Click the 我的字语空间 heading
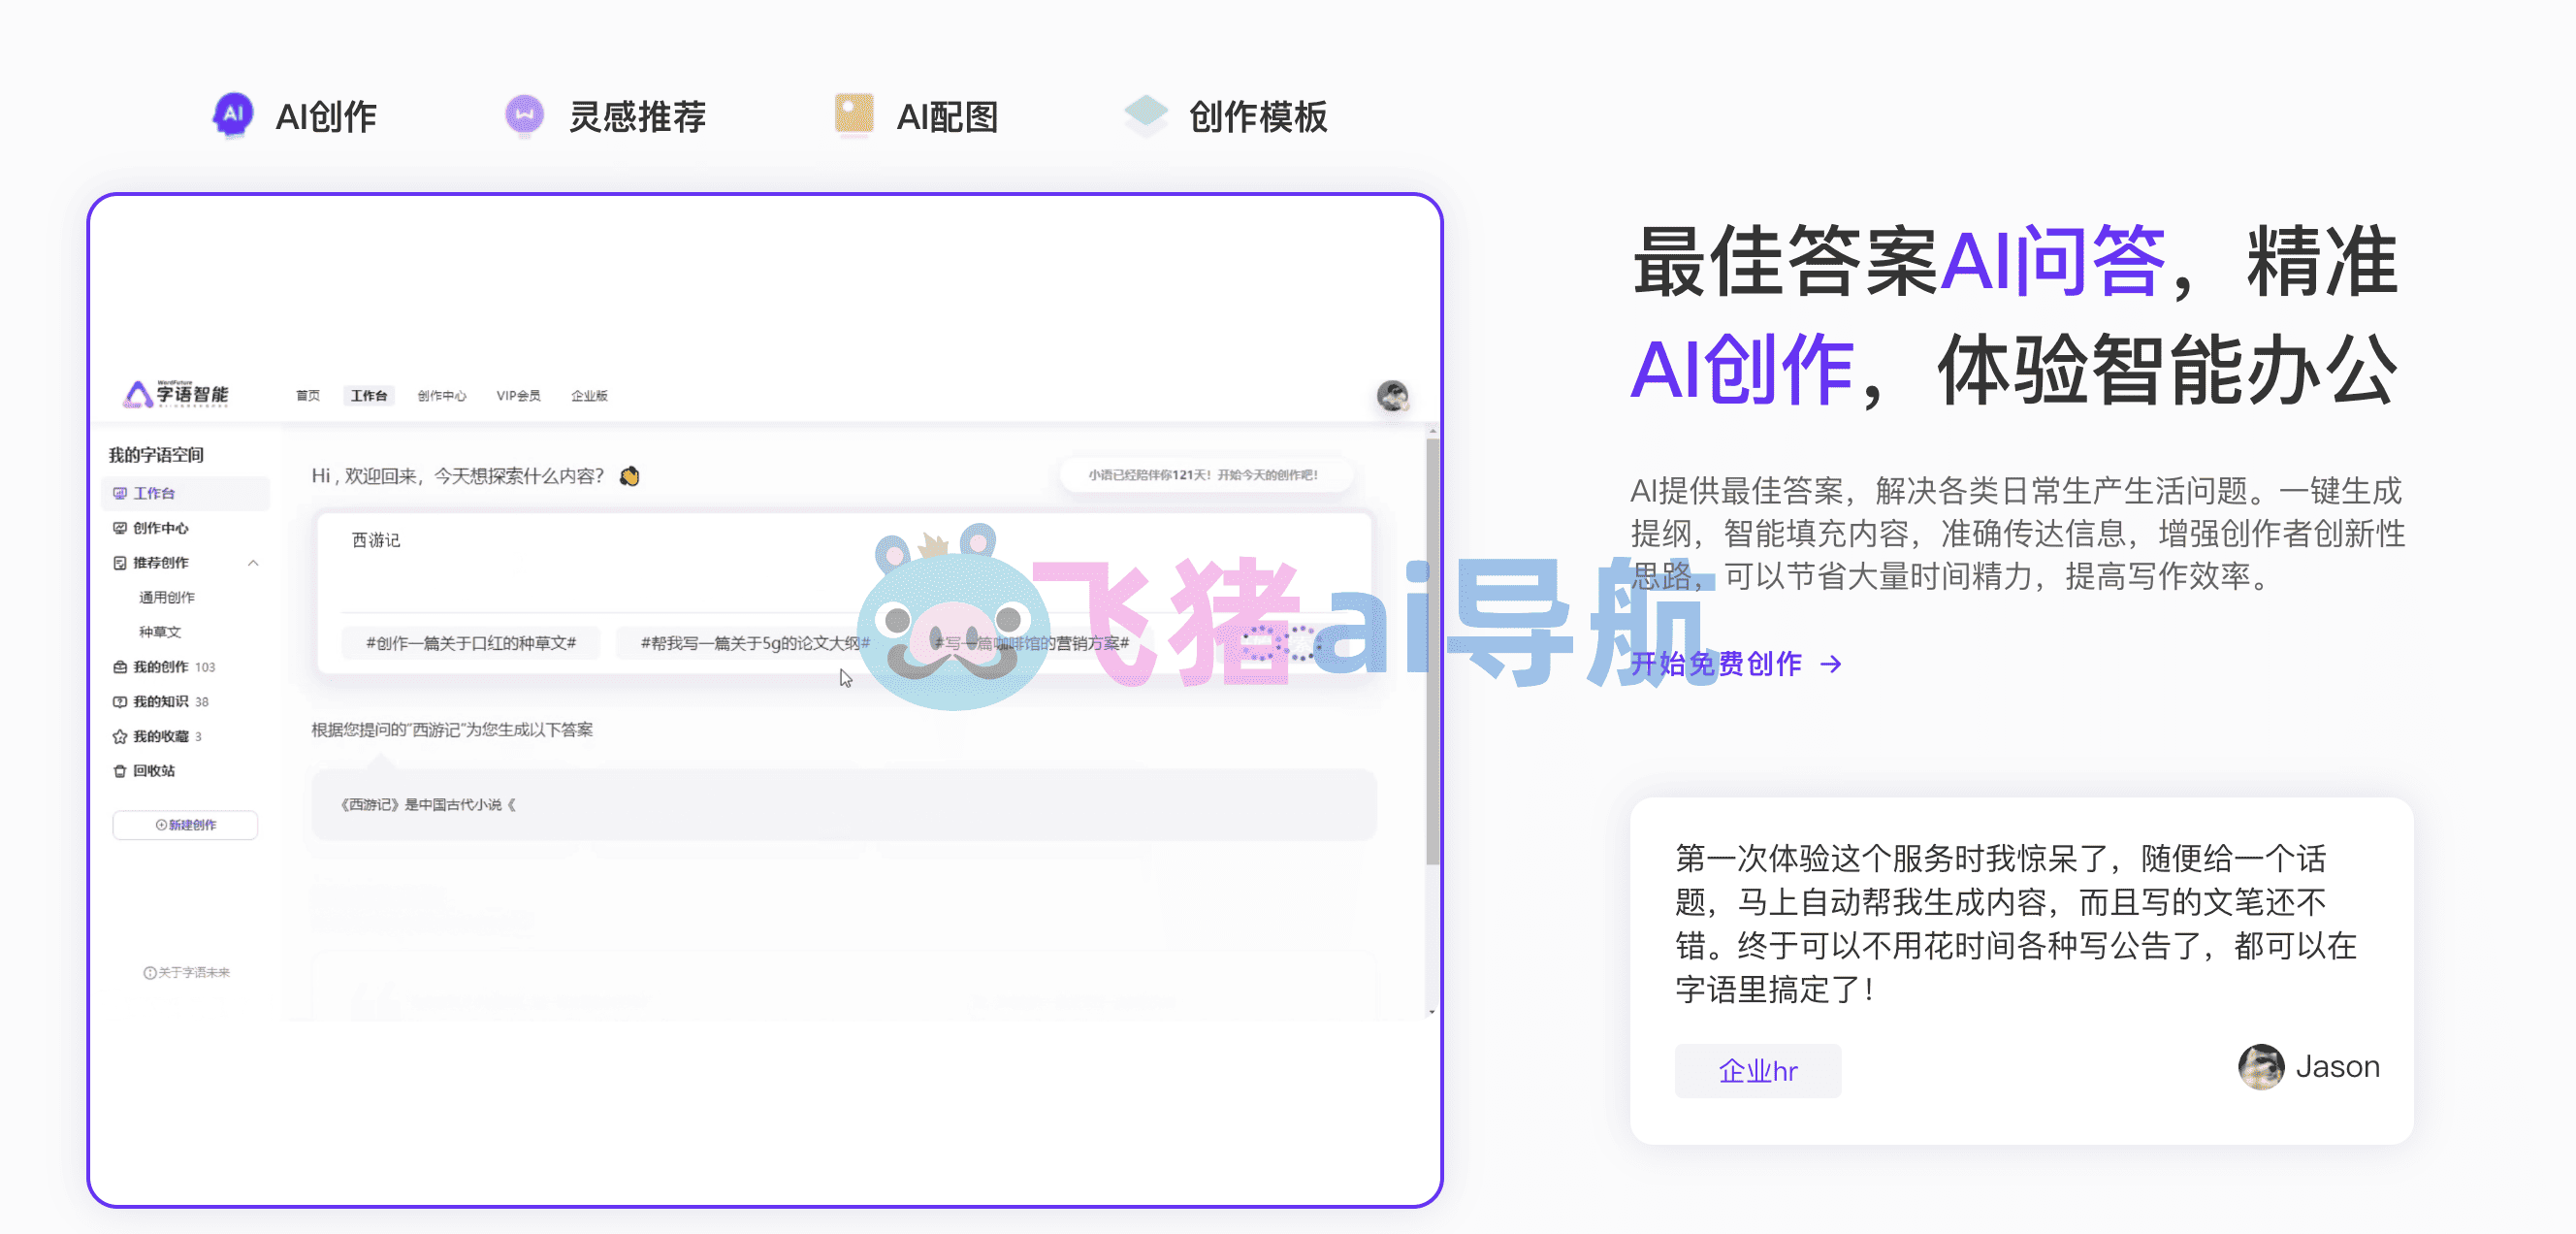This screenshot has width=2576, height=1234. 156,455
